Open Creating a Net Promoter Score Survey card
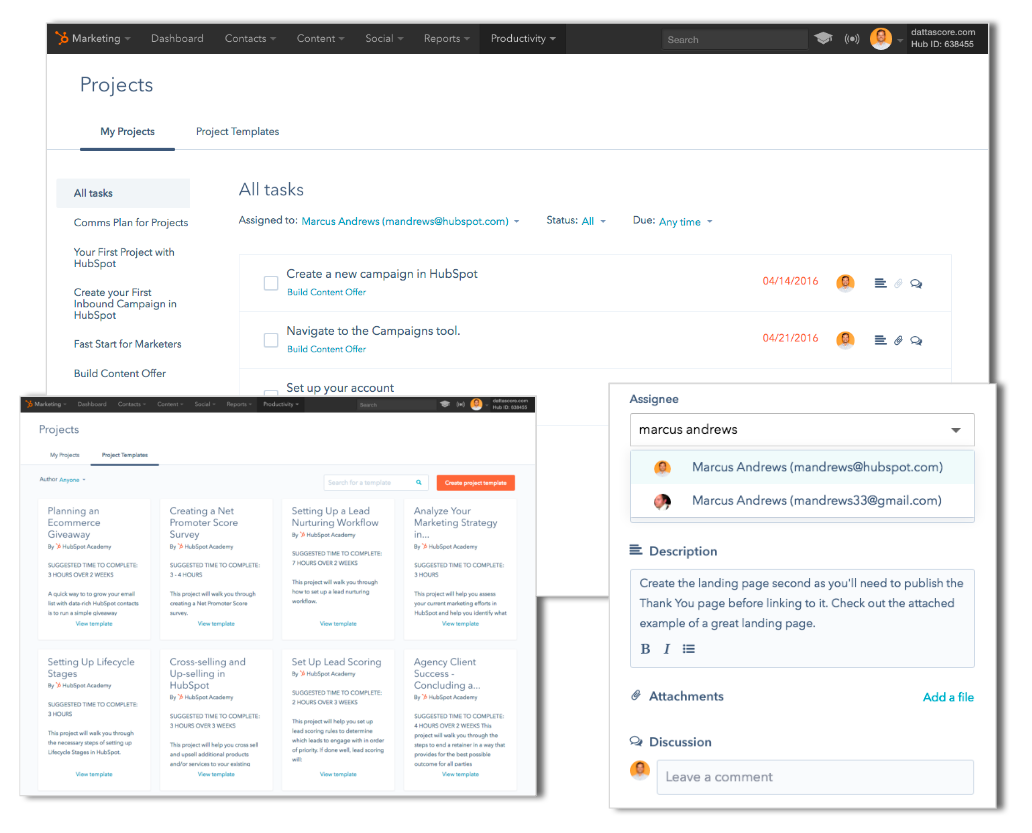The width and height of the screenshot is (1032, 833). click(216, 568)
